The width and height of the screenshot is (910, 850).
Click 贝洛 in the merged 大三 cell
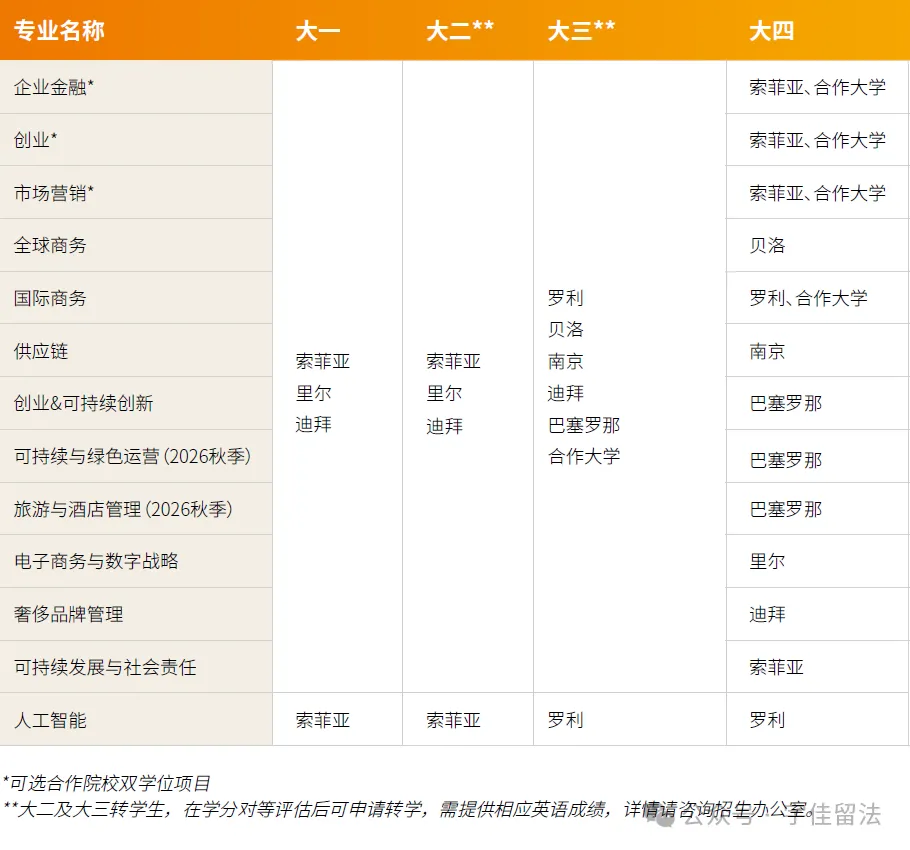(x=565, y=330)
